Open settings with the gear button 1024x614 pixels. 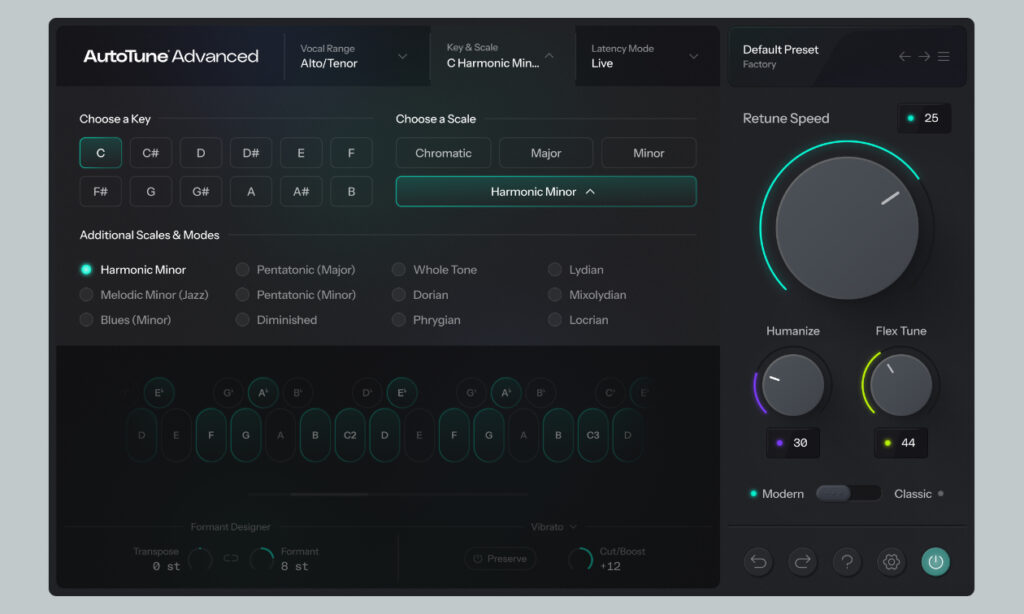click(x=891, y=561)
